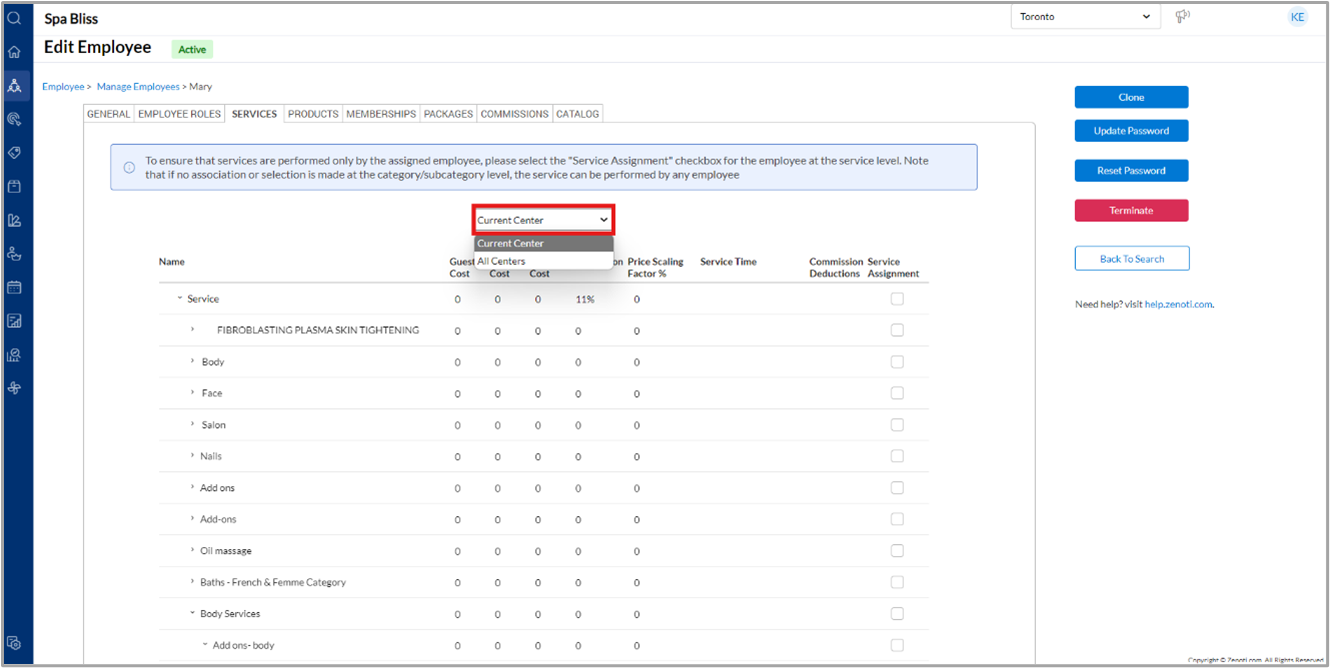Pick Current Center in the open dropdown list

[543, 244]
